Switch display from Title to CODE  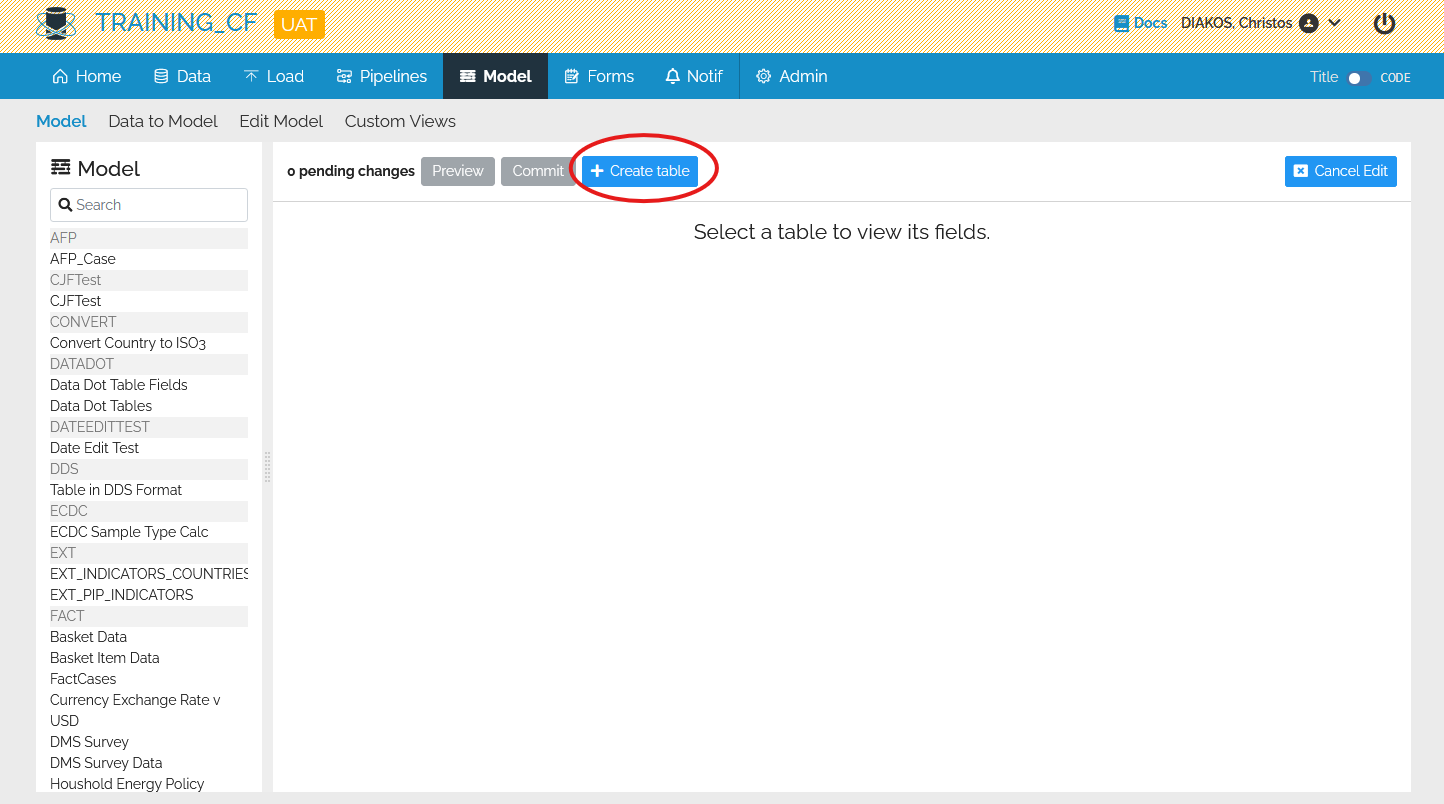1358,76
